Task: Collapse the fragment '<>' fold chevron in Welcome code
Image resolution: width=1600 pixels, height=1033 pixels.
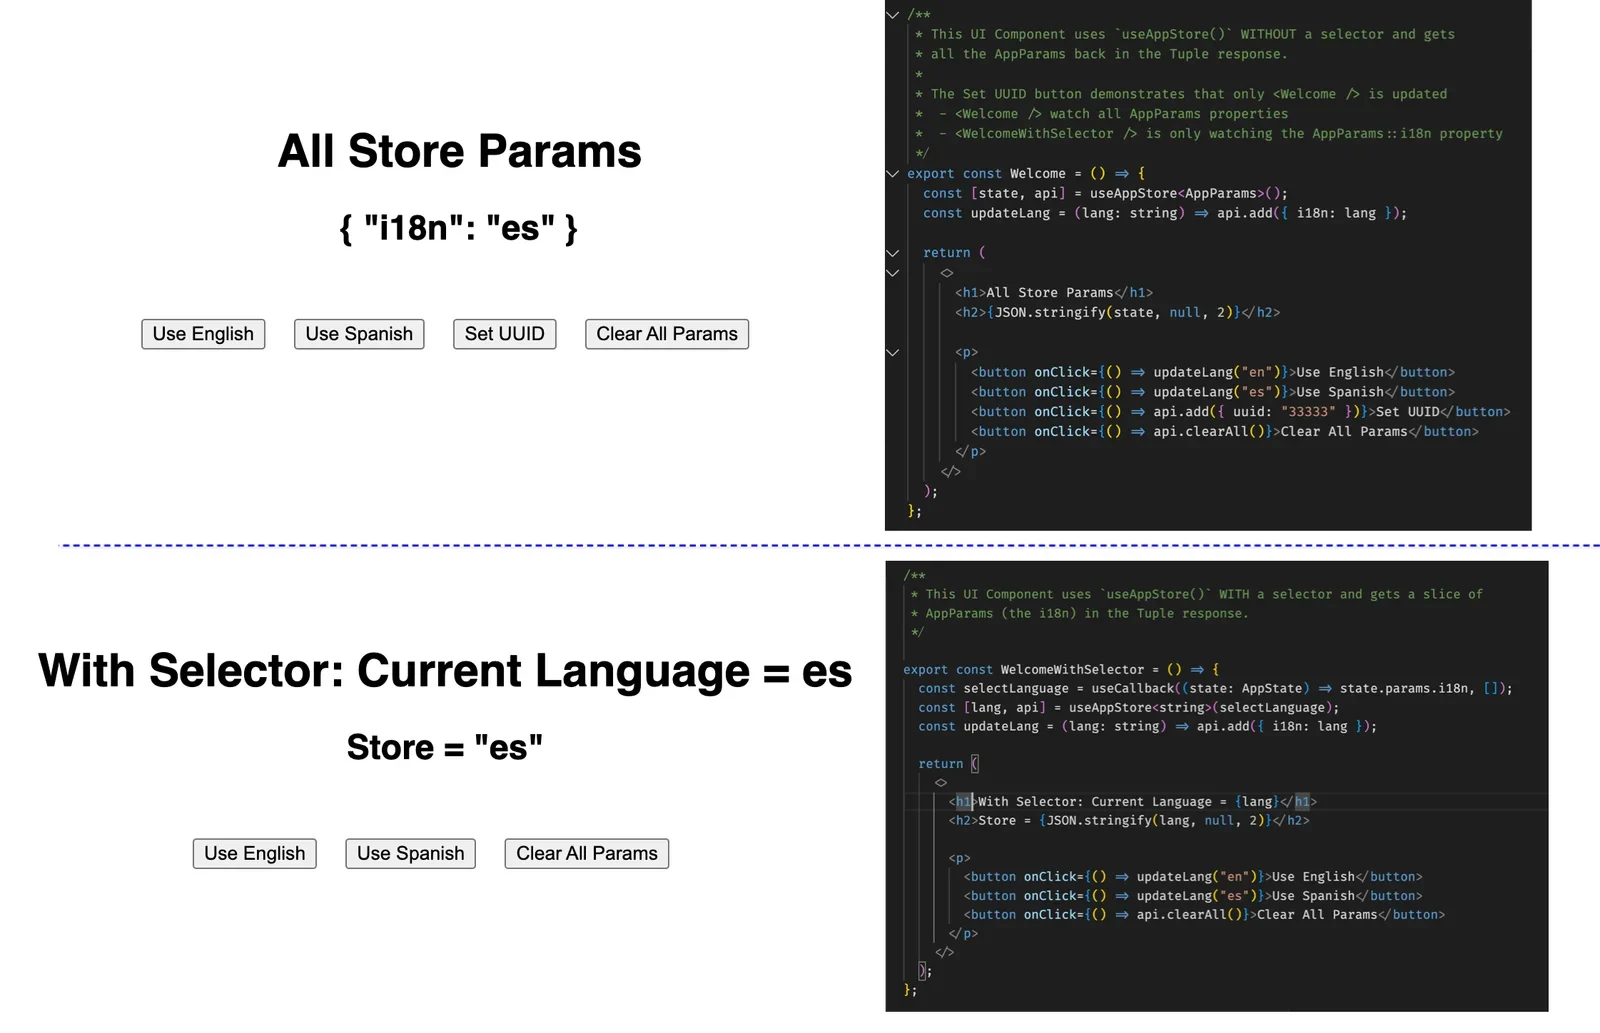Action: [893, 273]
